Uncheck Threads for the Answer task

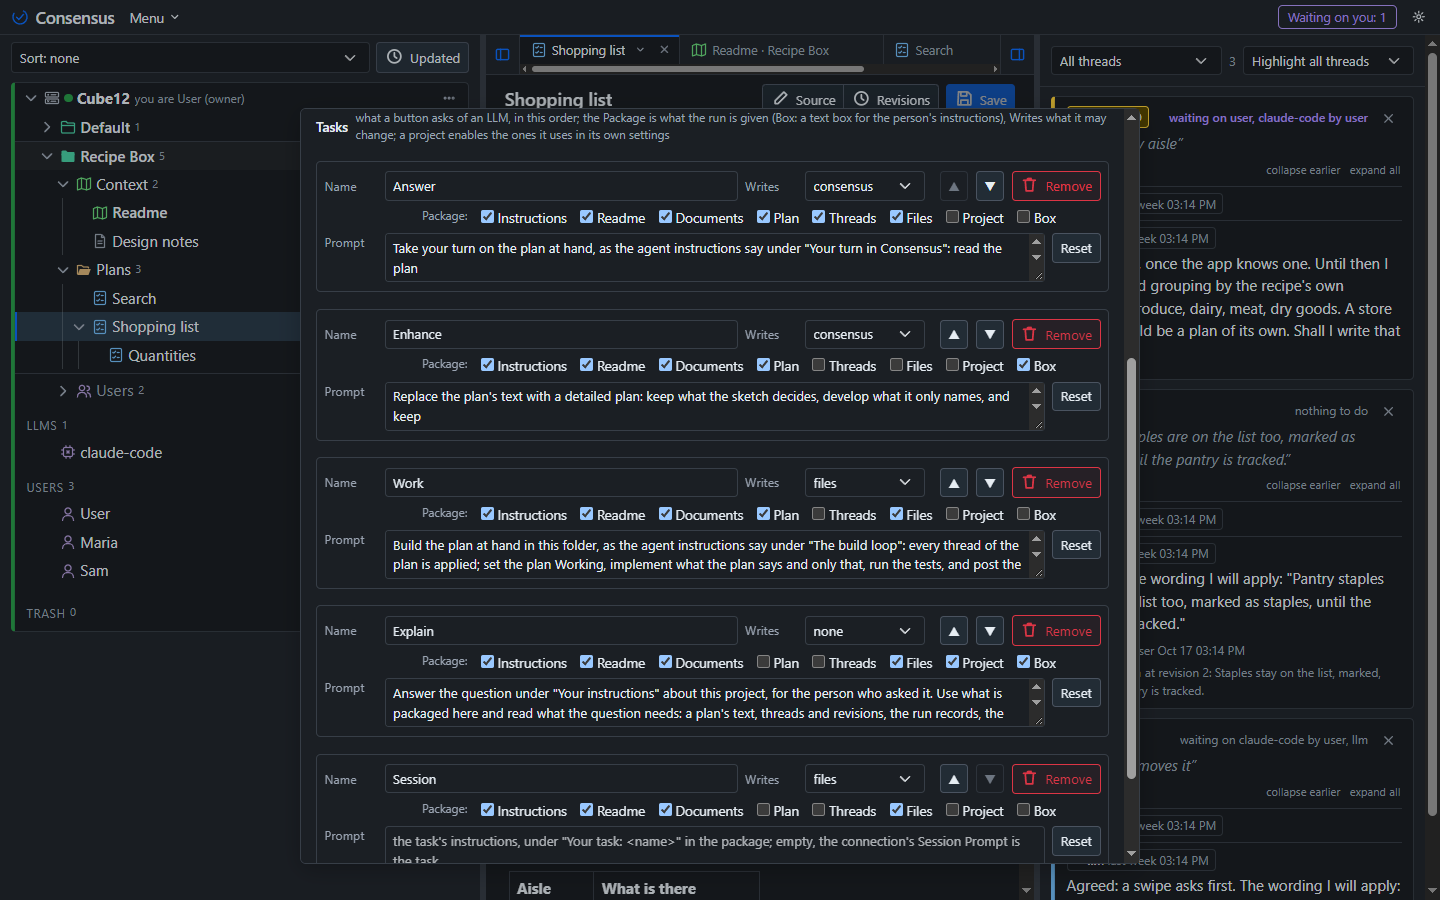coord(819,217)
